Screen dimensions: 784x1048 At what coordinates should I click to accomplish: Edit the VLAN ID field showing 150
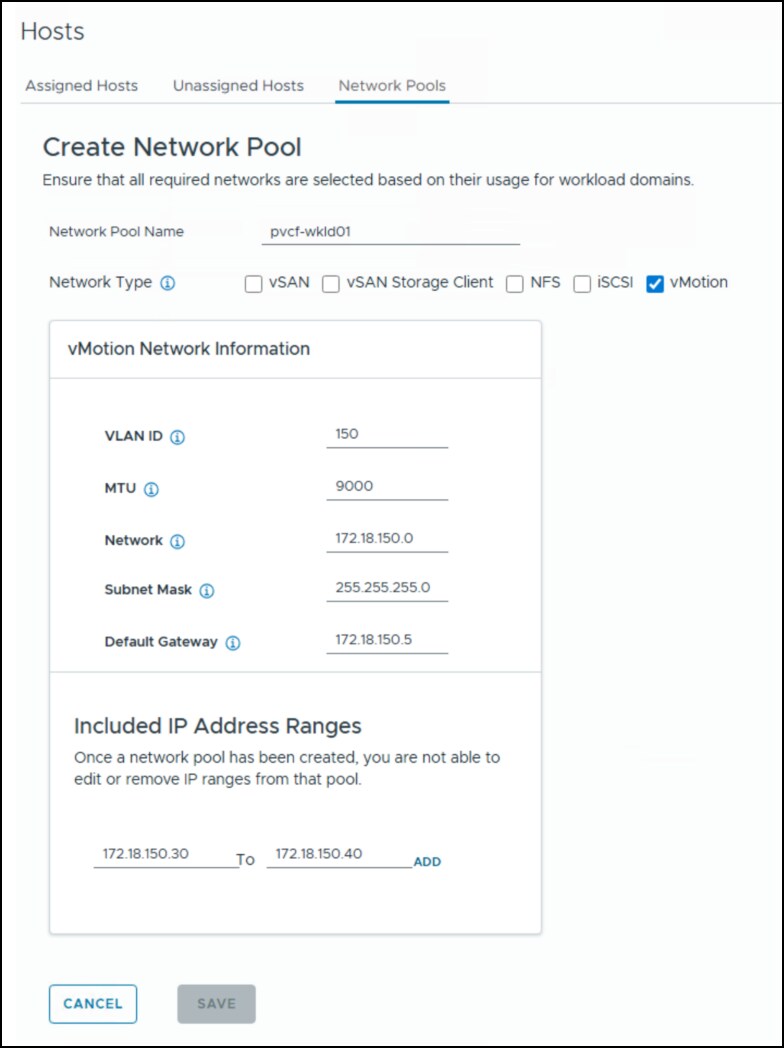point(387,434)
